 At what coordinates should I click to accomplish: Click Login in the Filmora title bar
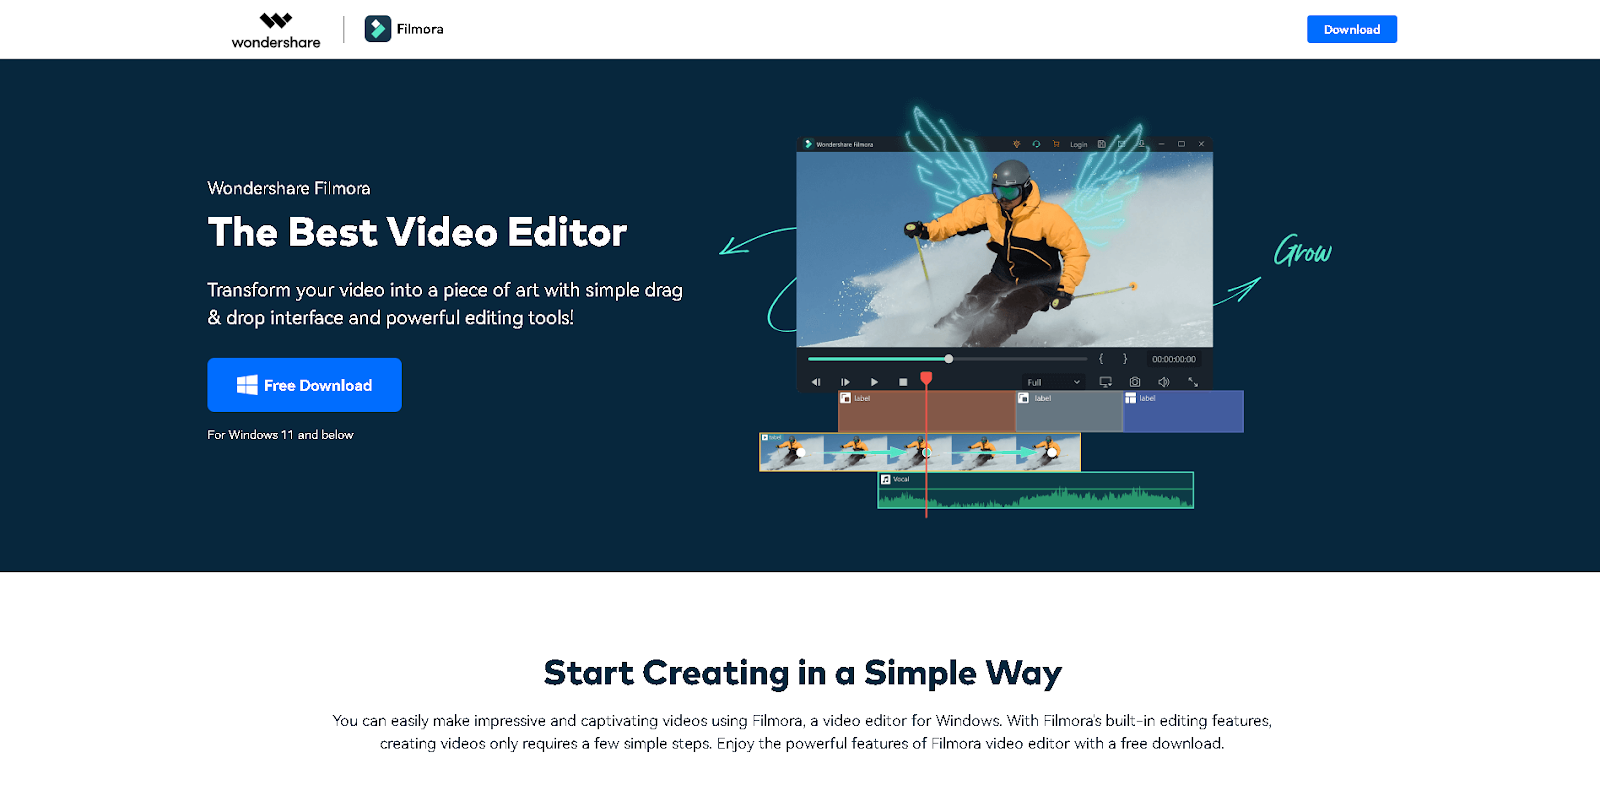coord(1078,144)
